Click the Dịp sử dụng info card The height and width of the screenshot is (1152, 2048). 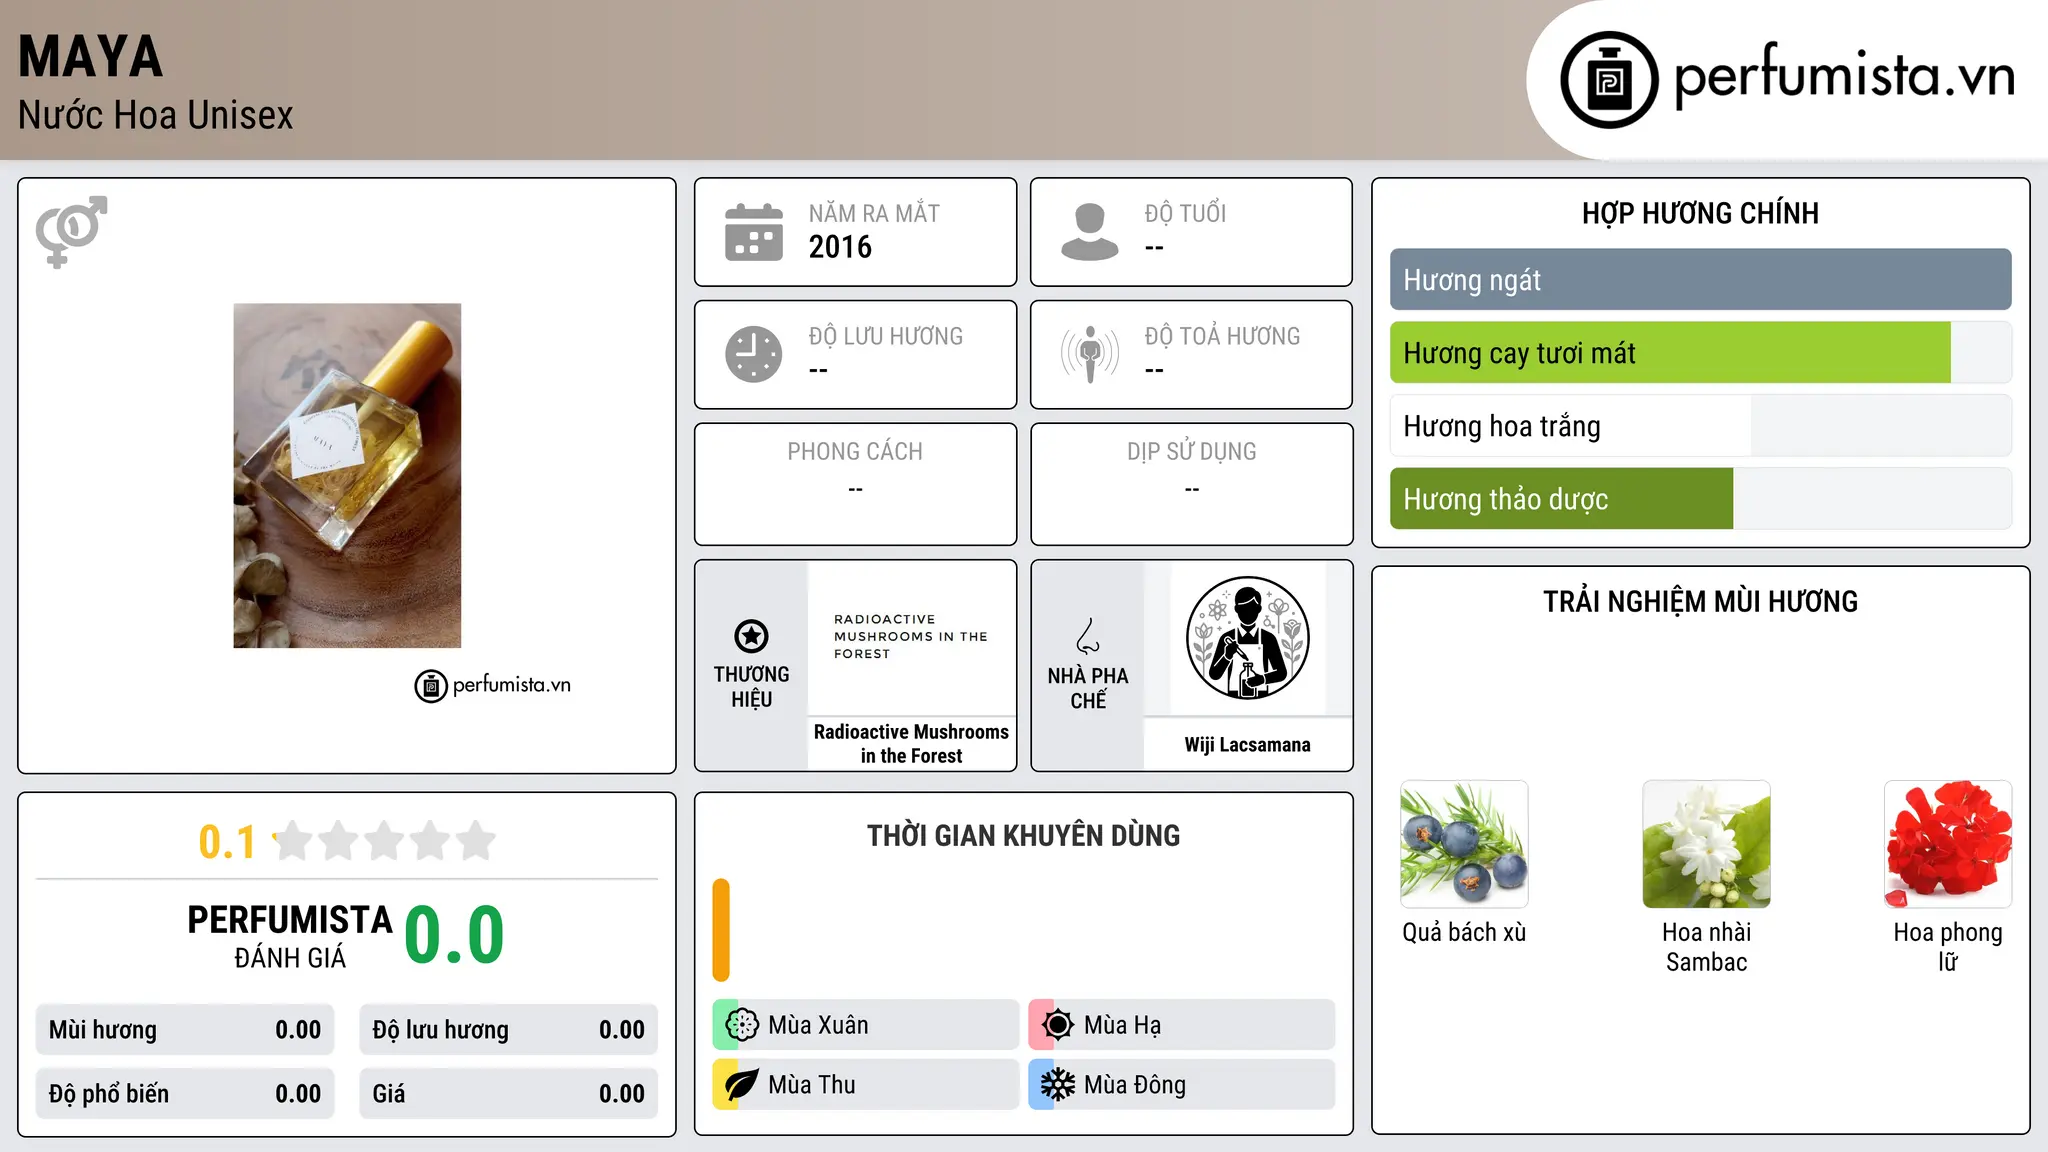1191,484
